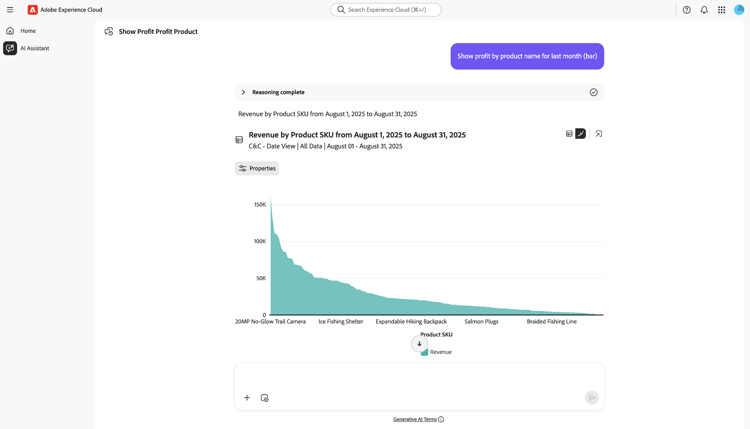Open the chart Properties panel
Viewport: 750px width, 429px height.
coord(257,168)
